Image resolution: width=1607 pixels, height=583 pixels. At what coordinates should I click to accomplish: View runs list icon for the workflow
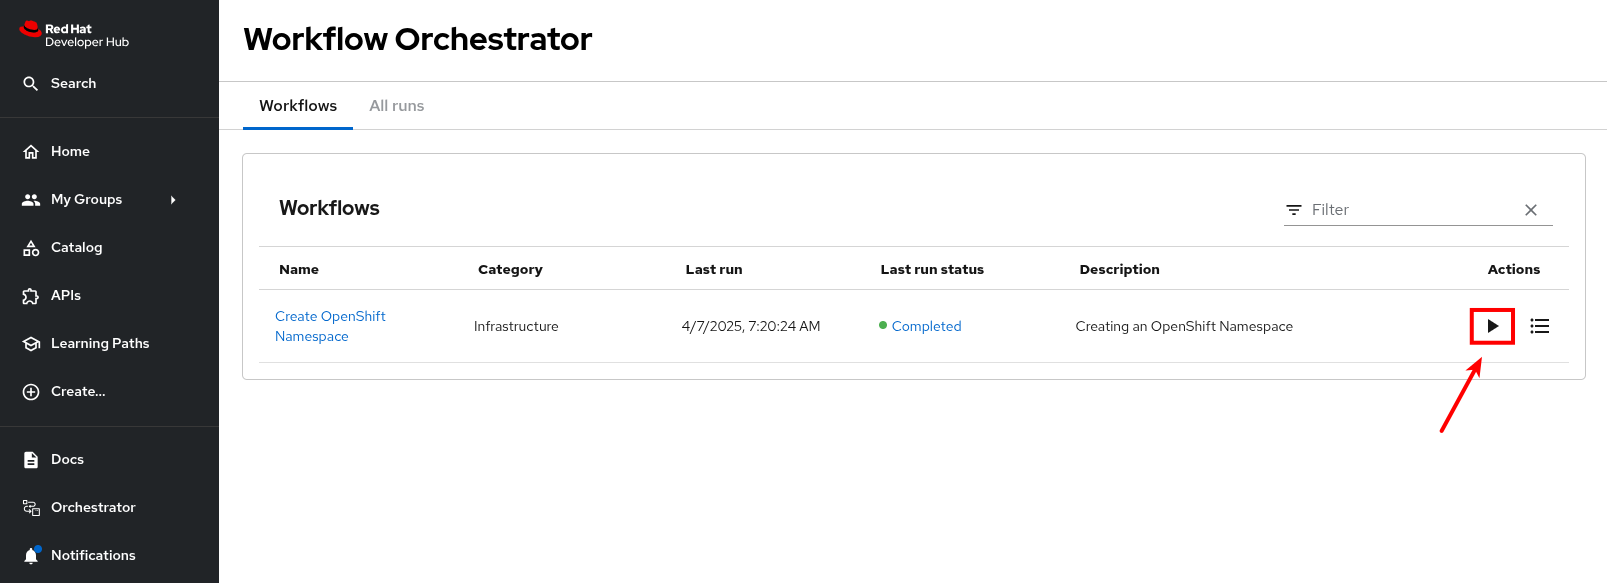click(x=1540, y=326)
